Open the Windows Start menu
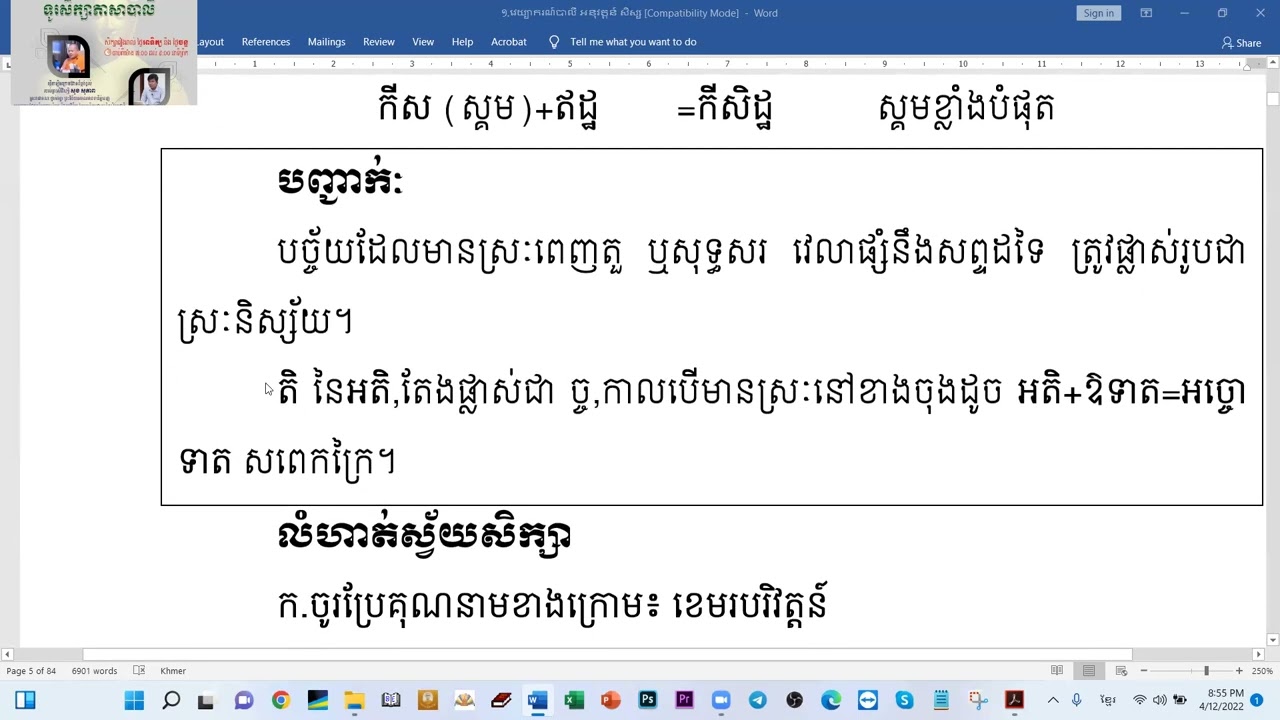Screen dimensions: 1280x720 (134, 700)
